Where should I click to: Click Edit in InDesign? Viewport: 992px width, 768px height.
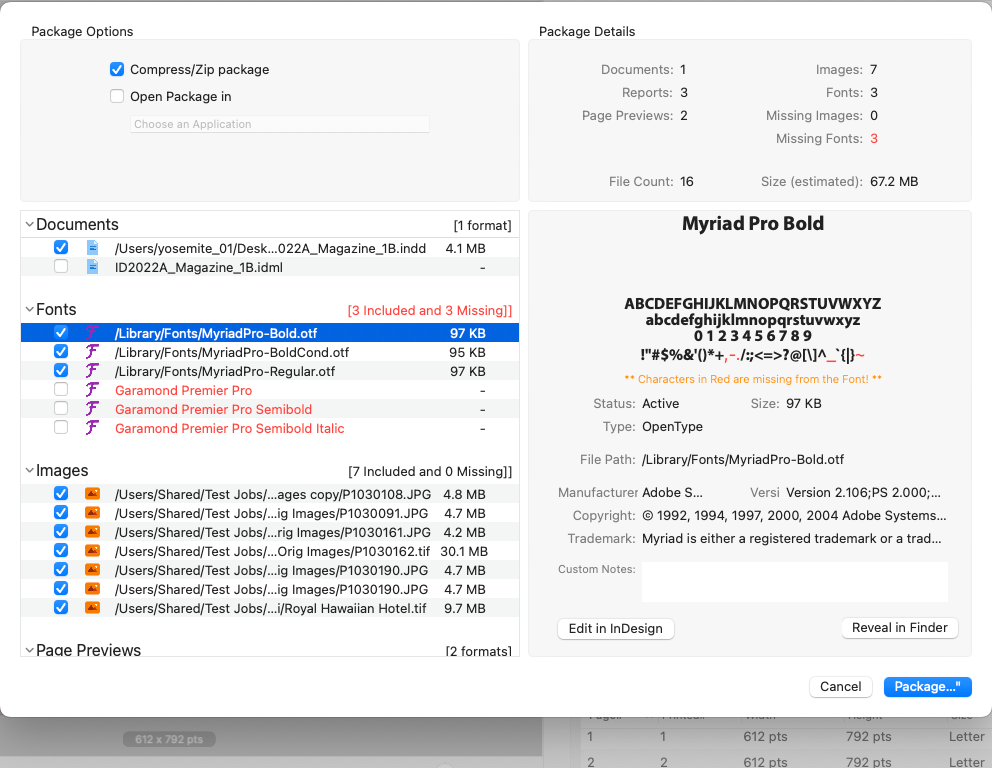coord(616,628)
